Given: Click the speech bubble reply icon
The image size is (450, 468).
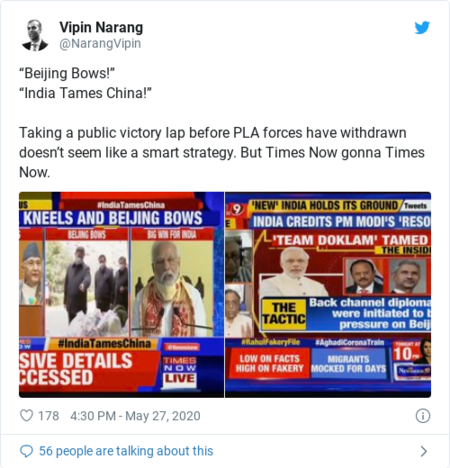Looking at the screenshot, I should tap(26, 451).
